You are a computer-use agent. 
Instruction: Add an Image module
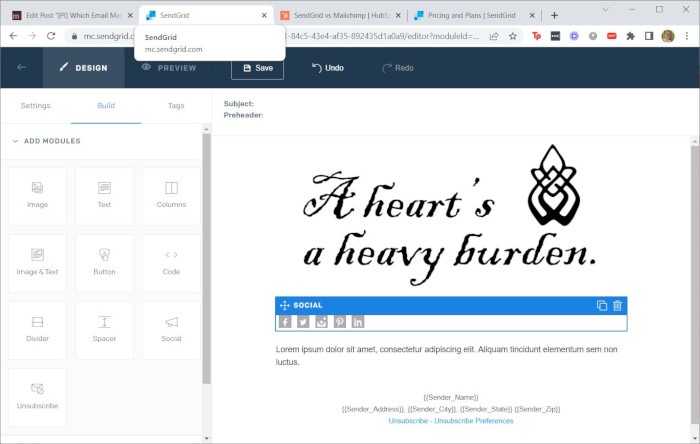37,196
